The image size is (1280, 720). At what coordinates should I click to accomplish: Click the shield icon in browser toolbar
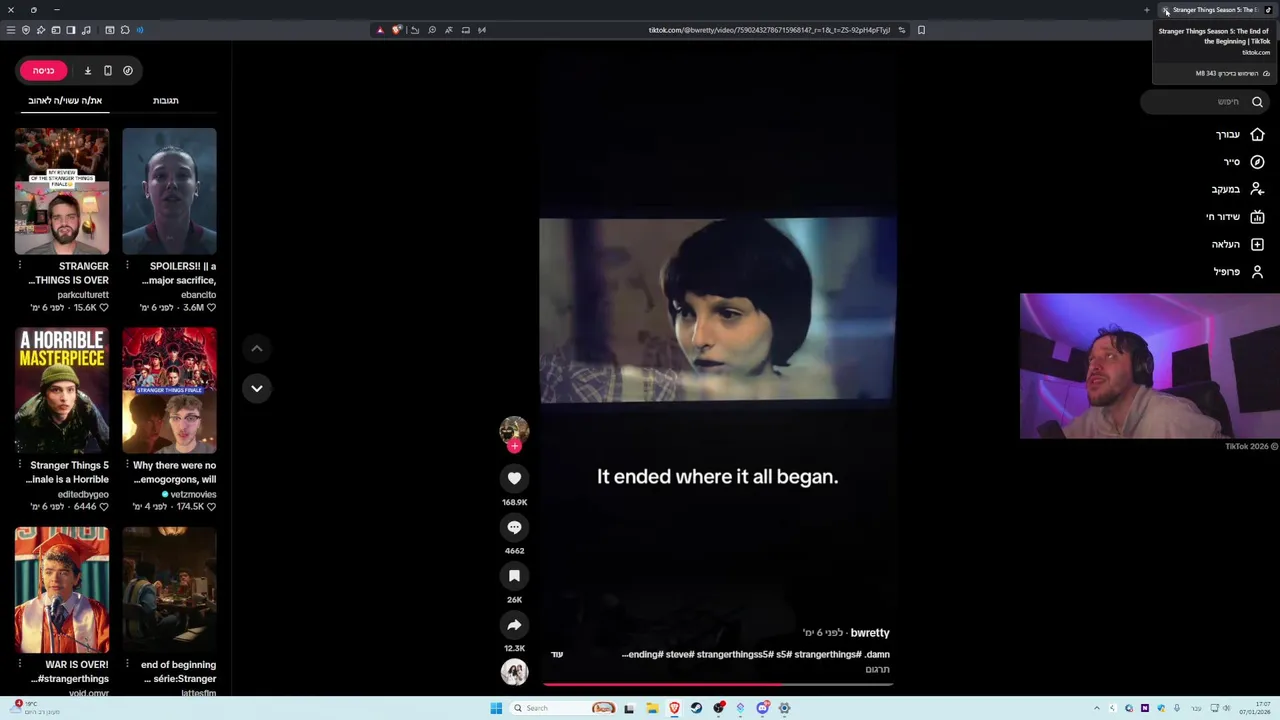26,30
